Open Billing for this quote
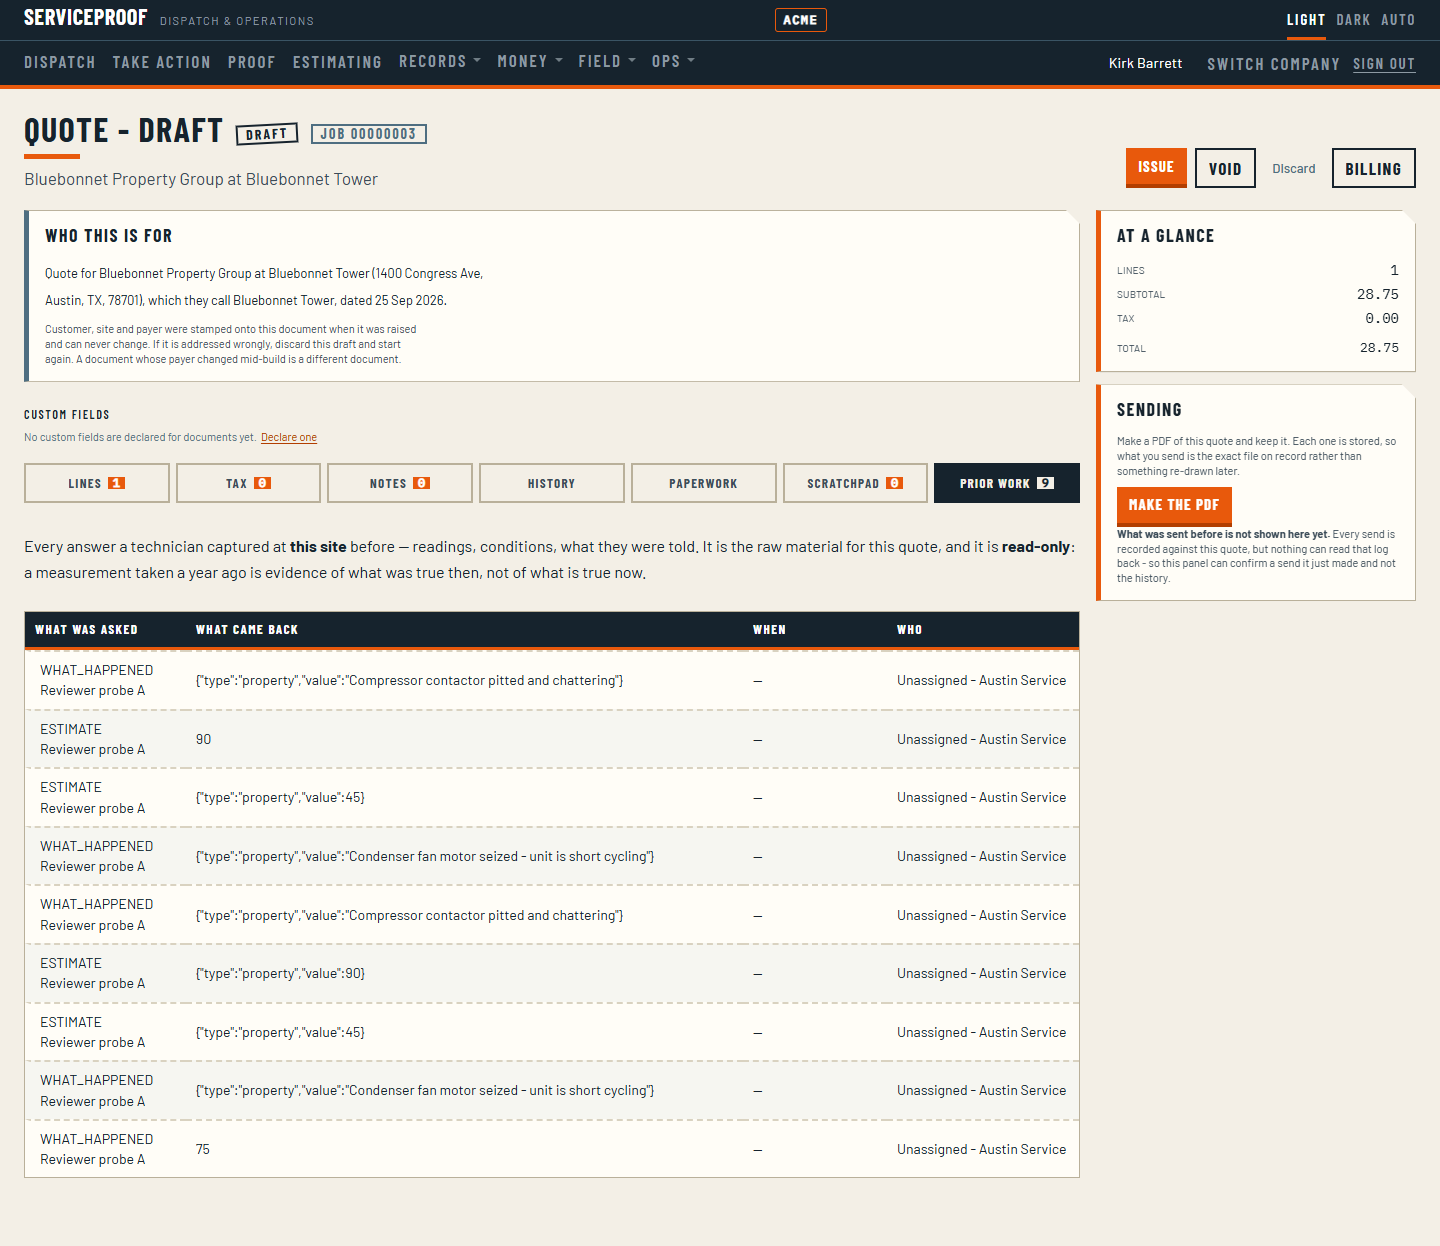 pyautogui.click(x=1373, y=168)
